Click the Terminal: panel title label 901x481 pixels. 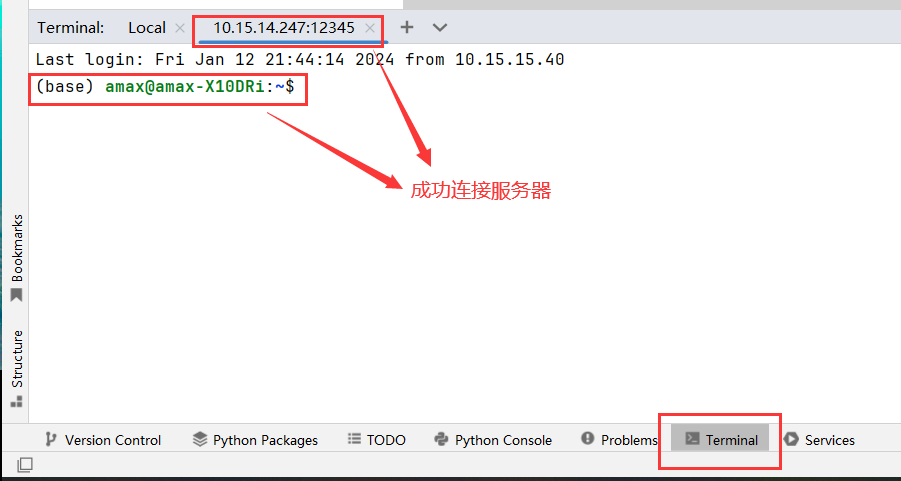coord(71,28)
